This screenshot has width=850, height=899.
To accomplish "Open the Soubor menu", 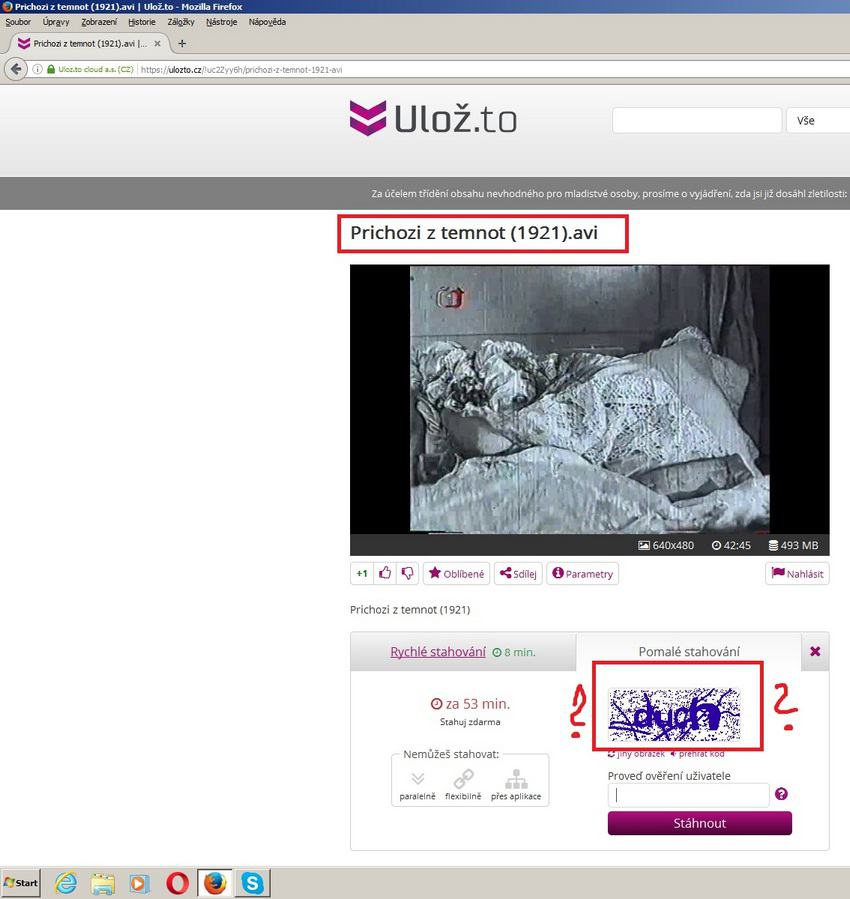I will 18,22.
